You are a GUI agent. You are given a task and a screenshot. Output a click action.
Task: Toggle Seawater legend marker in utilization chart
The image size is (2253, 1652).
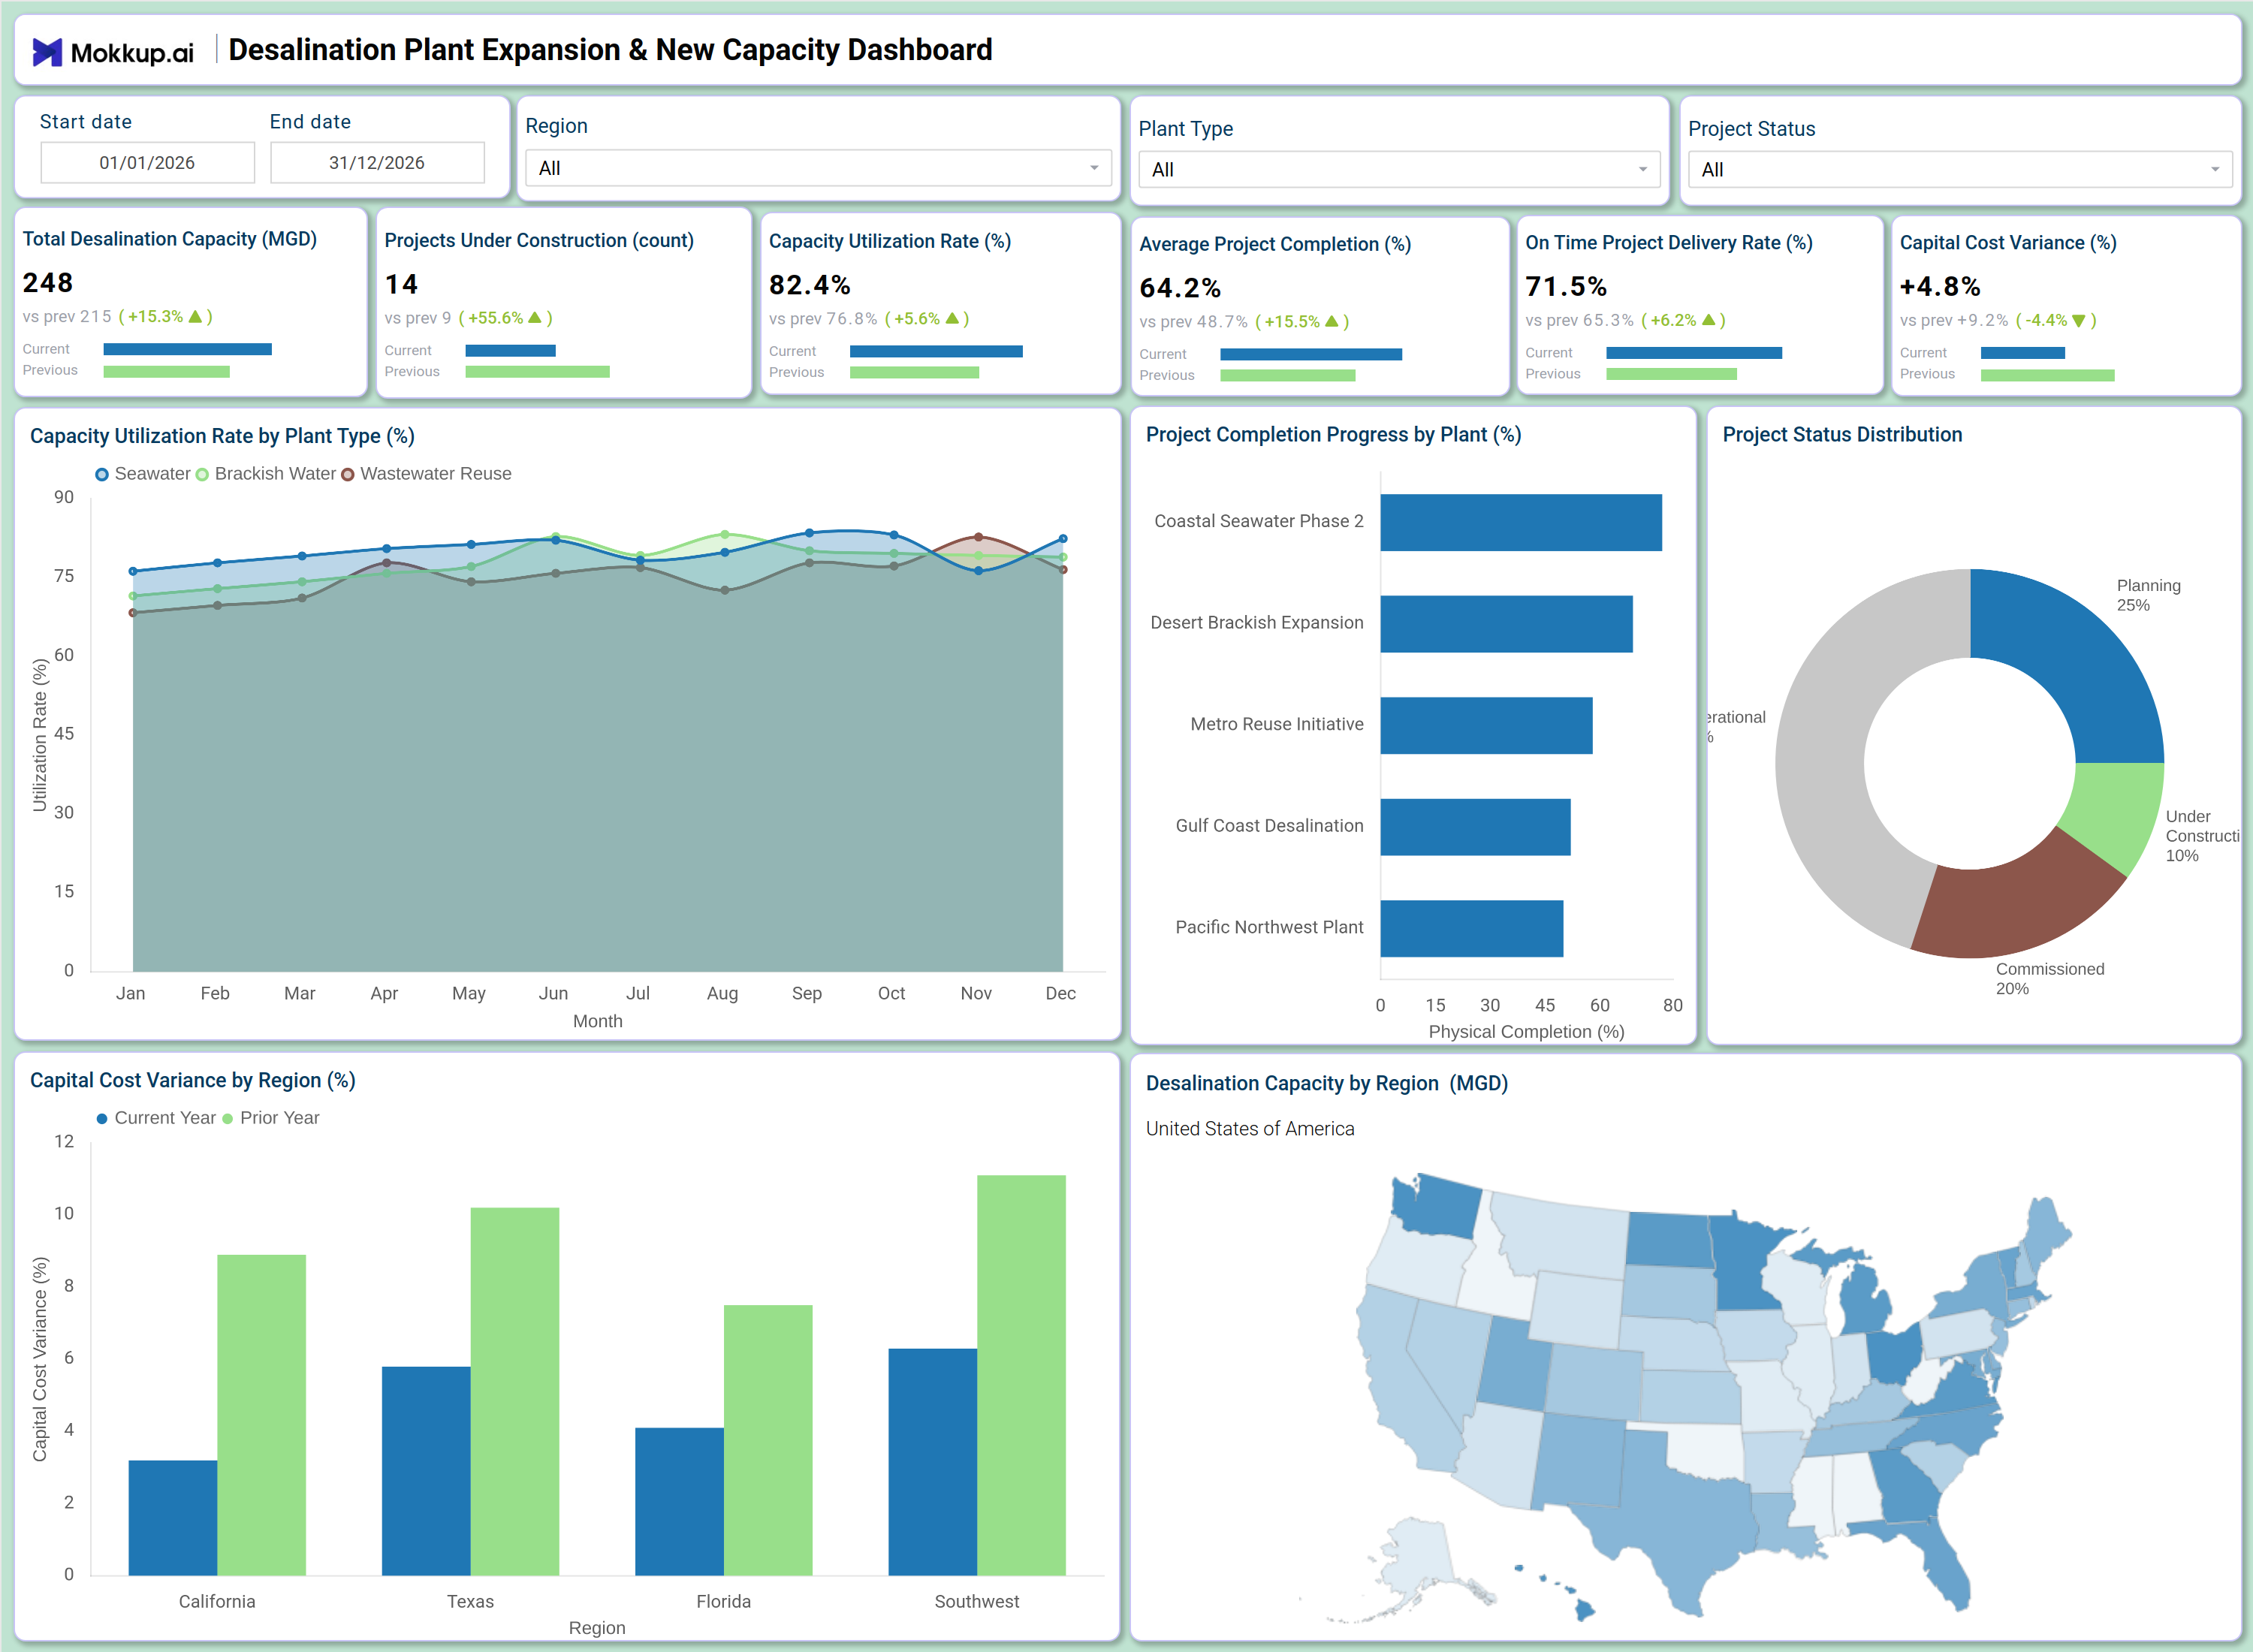(x=102, y=474)
